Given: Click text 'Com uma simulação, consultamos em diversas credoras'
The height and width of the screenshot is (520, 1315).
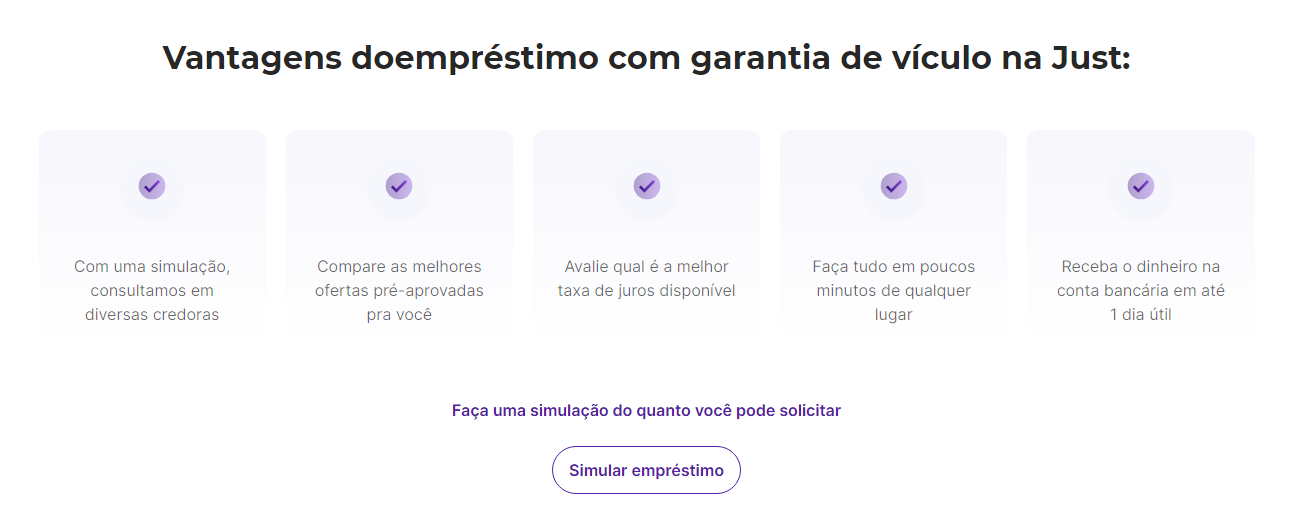Looking at the screenshot, I should pos(152,290).
